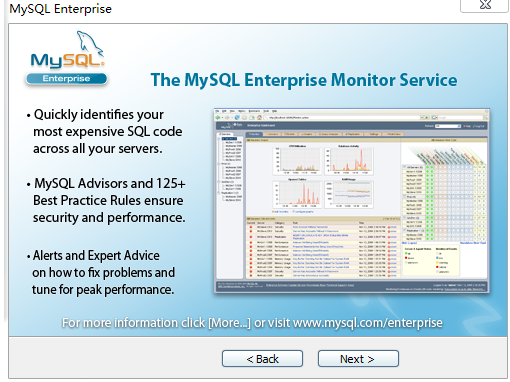Click the Next > button
510x382 pixels.
(x=358, y=359)
